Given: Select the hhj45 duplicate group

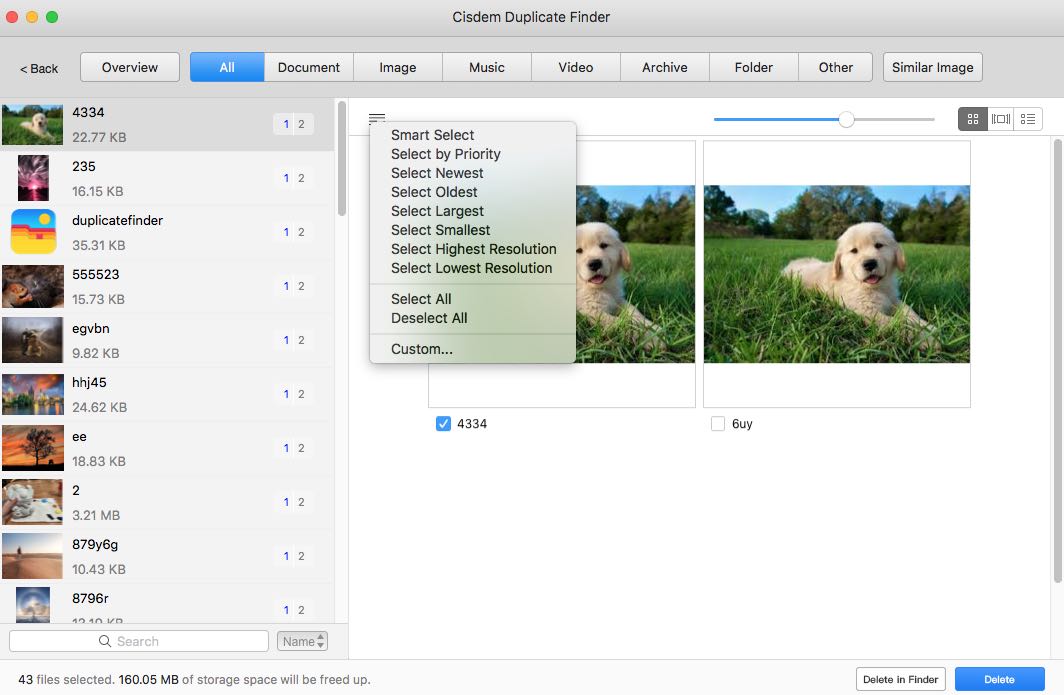Looking at the screenshot, I should (167, 394).
